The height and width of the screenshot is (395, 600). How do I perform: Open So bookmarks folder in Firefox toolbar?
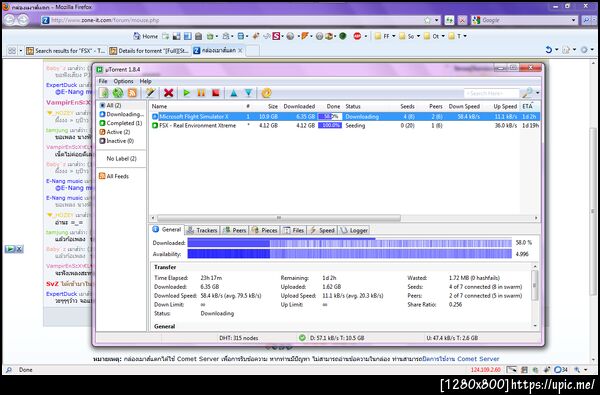409,36
